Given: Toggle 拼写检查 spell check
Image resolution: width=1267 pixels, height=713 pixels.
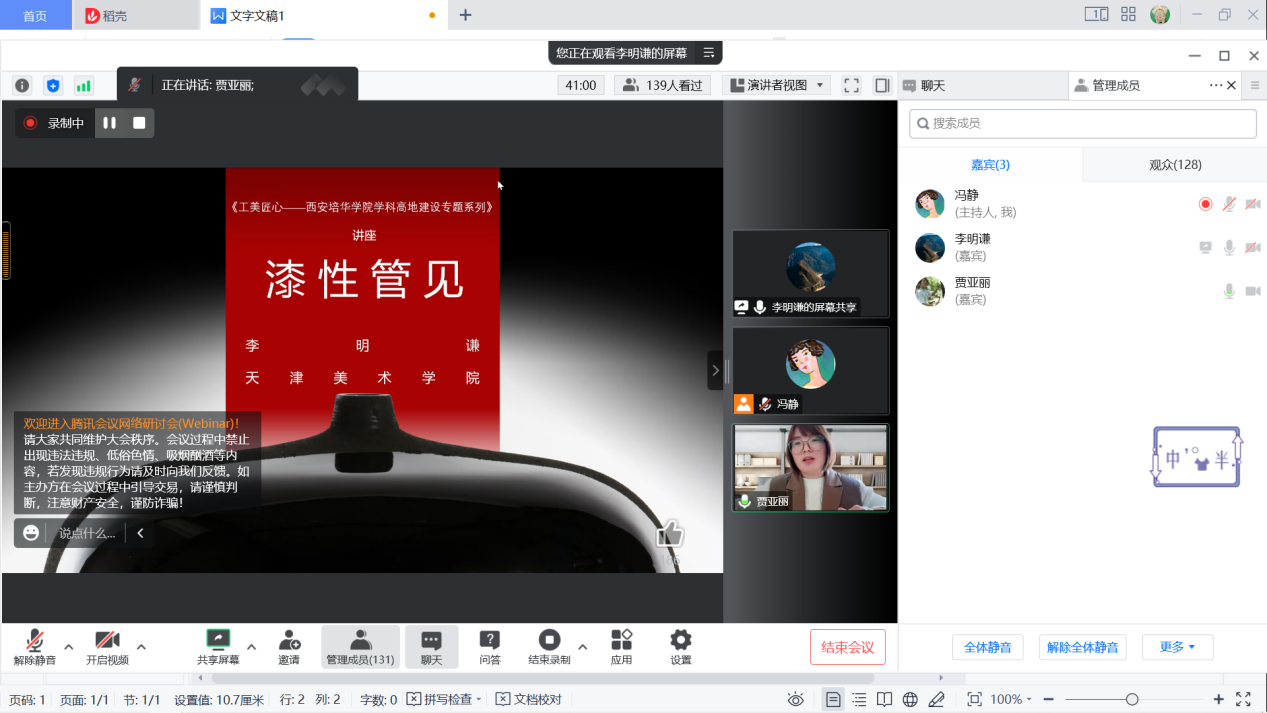Looking at the screenshot, I should tap(445, 699).
